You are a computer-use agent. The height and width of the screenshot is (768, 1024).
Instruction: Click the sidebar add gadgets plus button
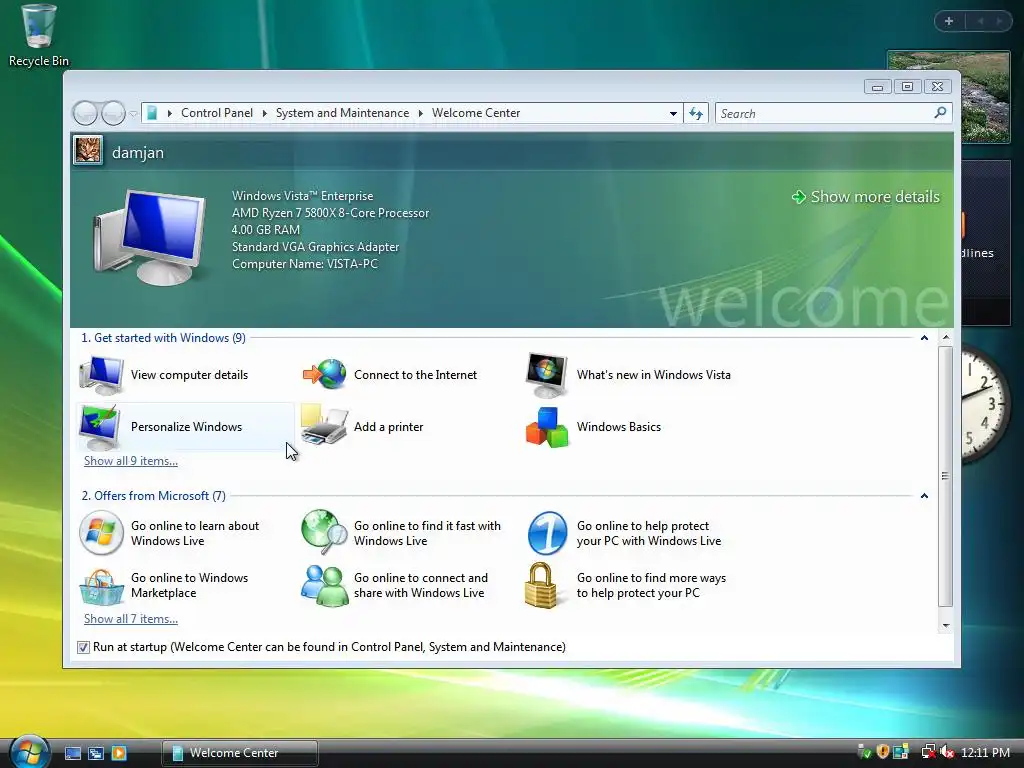pos(949,21)
